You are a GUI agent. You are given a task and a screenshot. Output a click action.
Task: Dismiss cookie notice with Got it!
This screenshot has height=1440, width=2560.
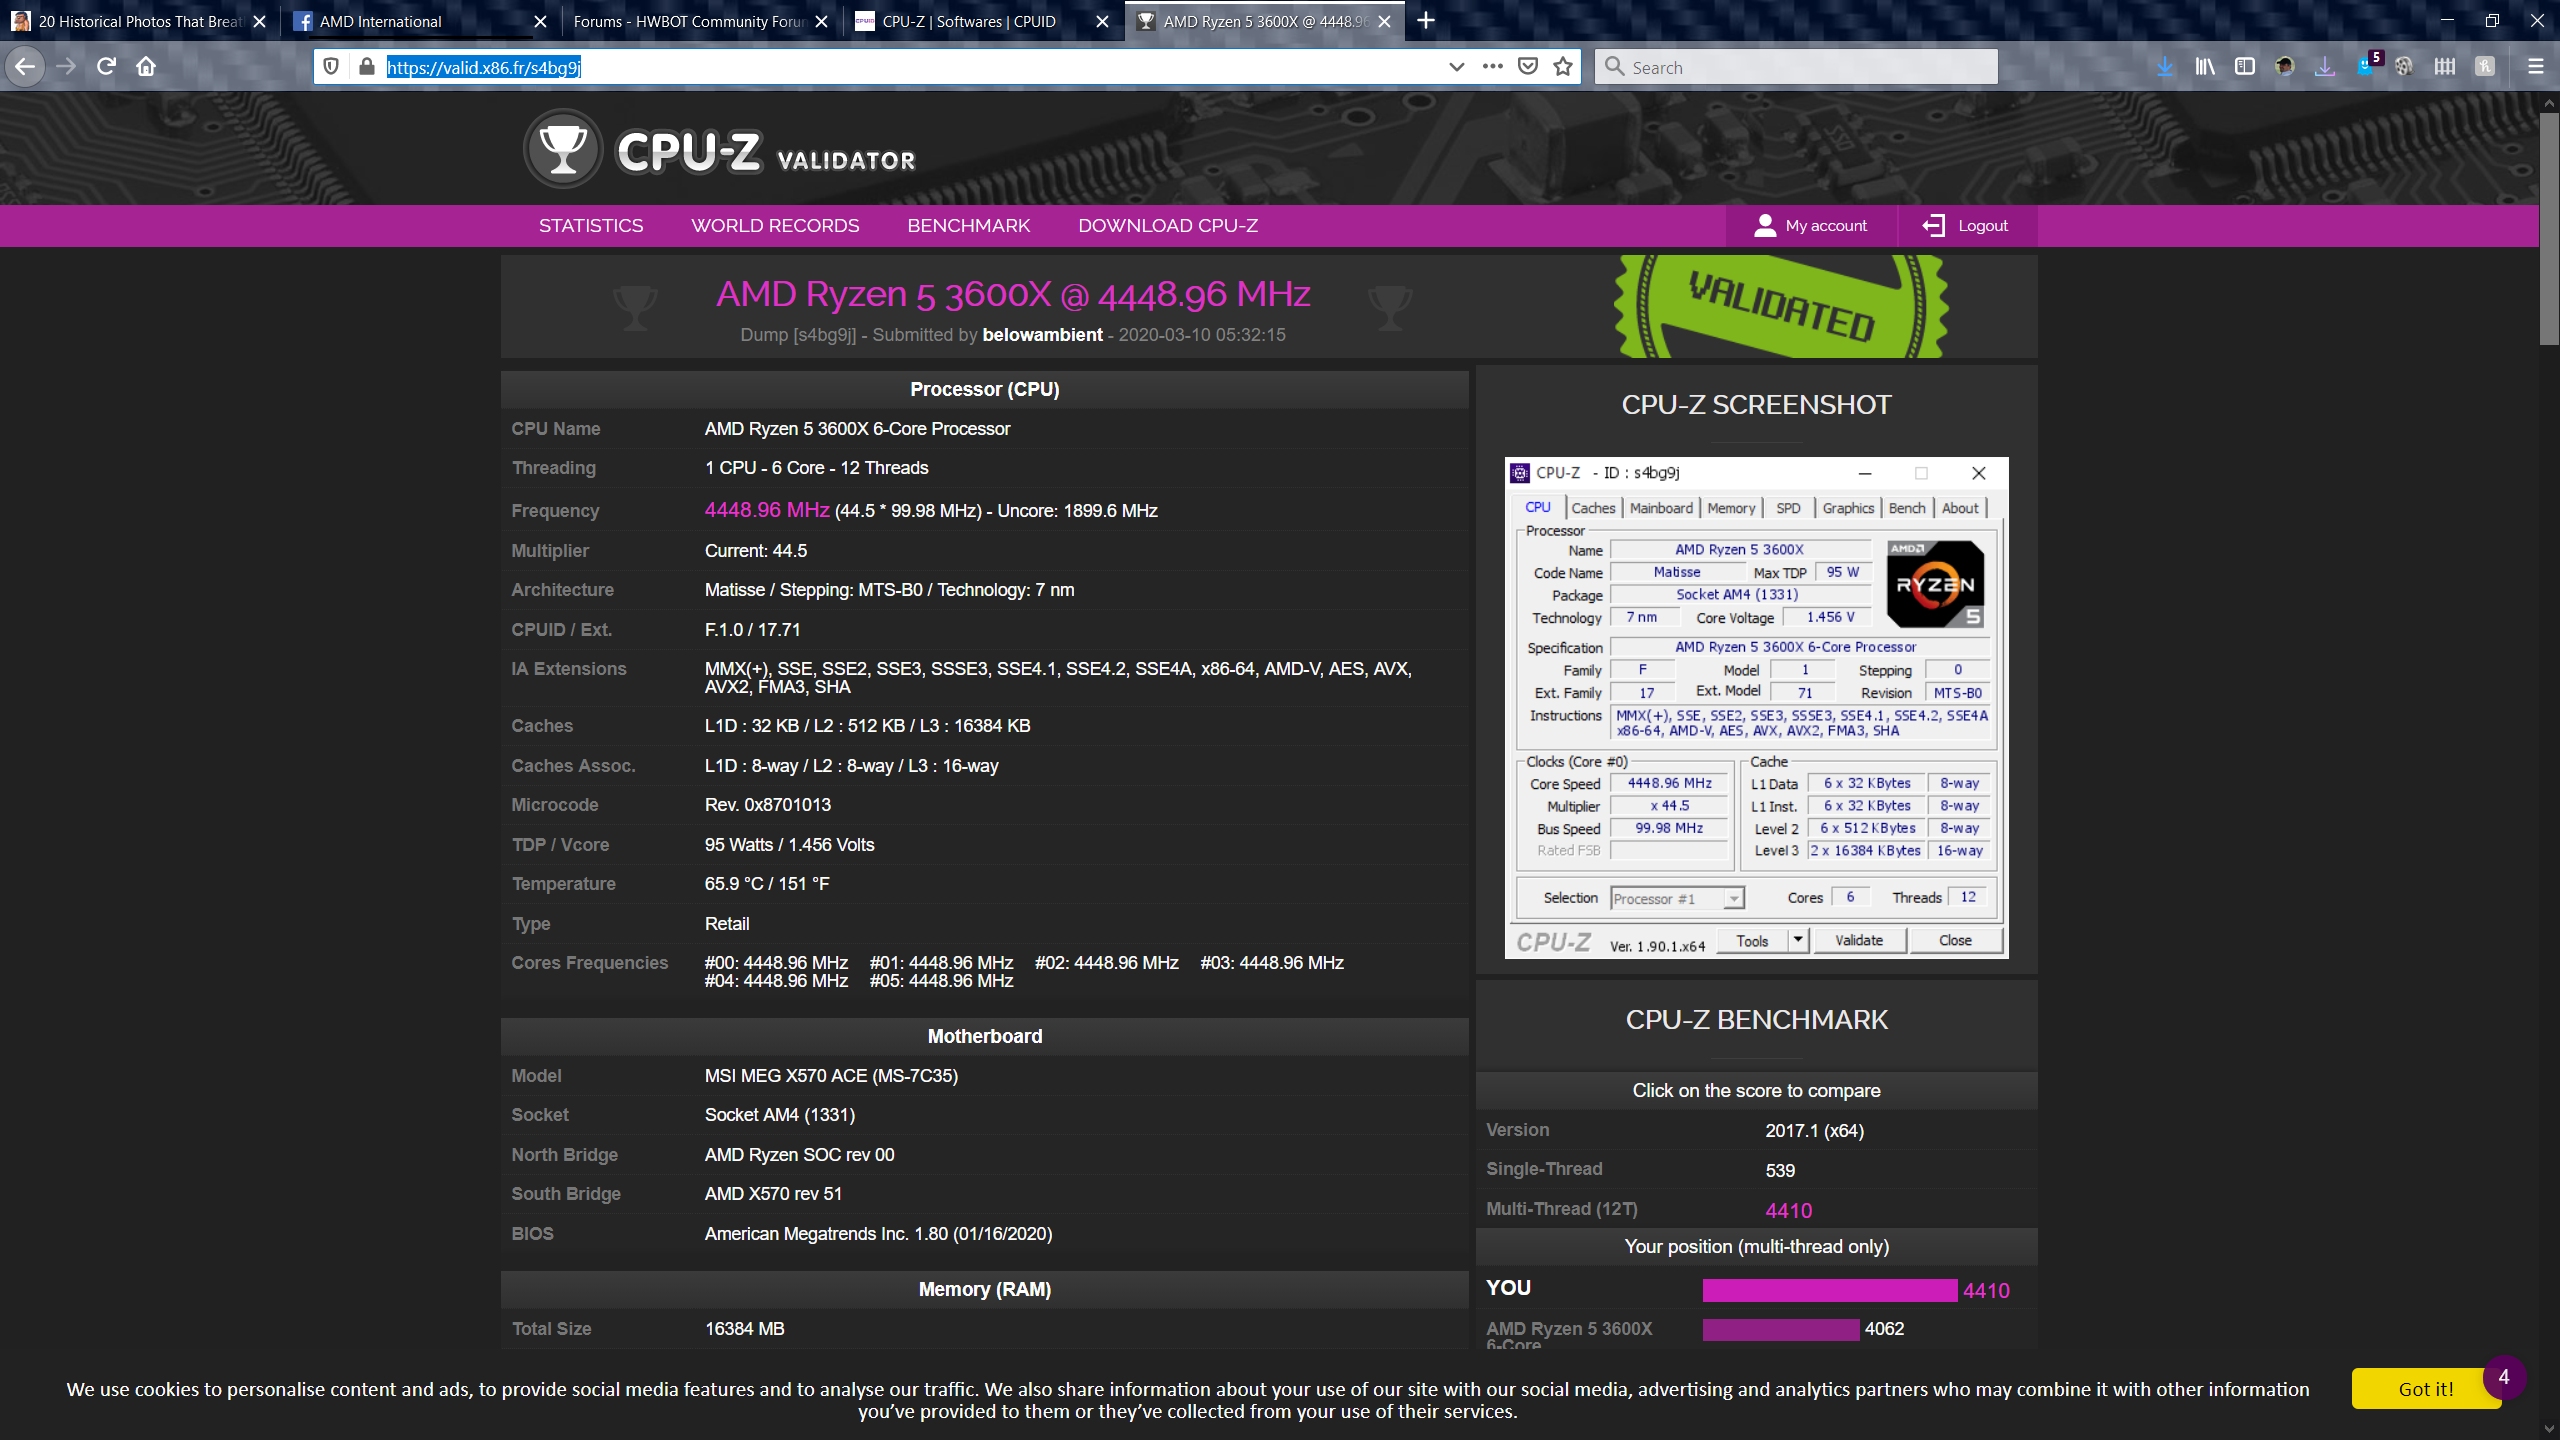coord(2425,1389)
